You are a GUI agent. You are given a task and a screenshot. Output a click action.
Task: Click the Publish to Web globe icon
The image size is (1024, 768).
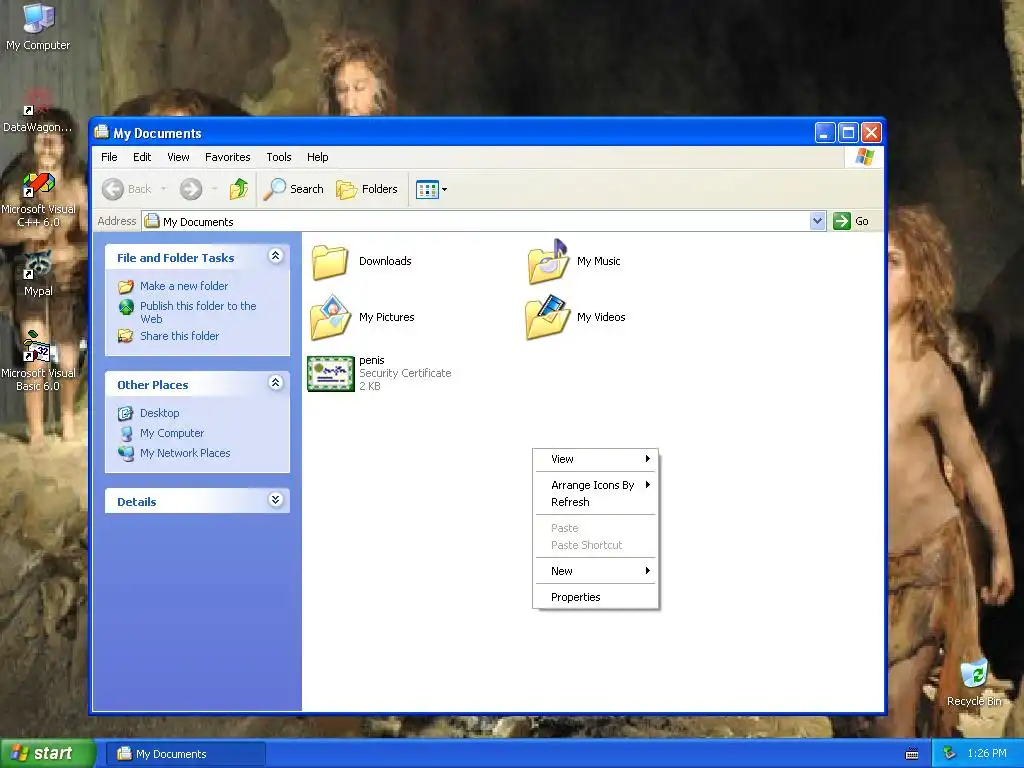tap(126, 307)
